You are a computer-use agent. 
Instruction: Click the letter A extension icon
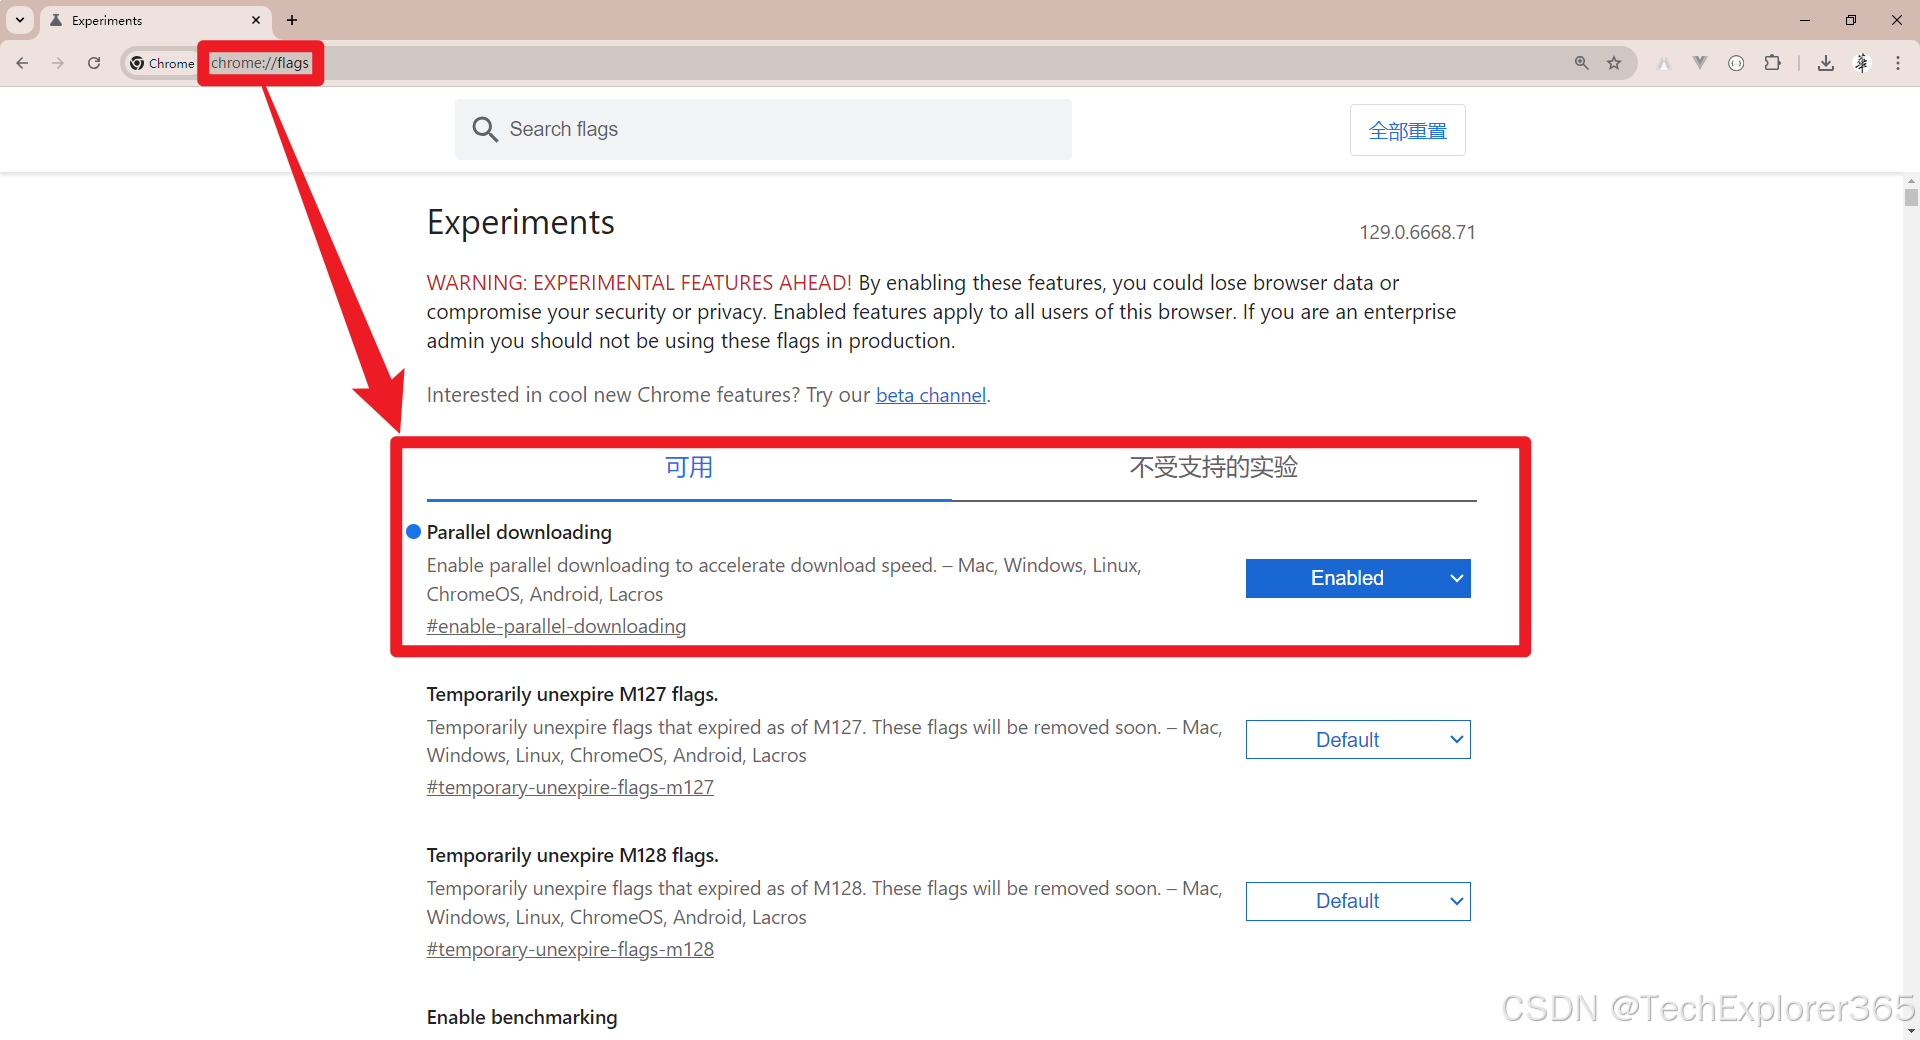(x=1664, y=63)
